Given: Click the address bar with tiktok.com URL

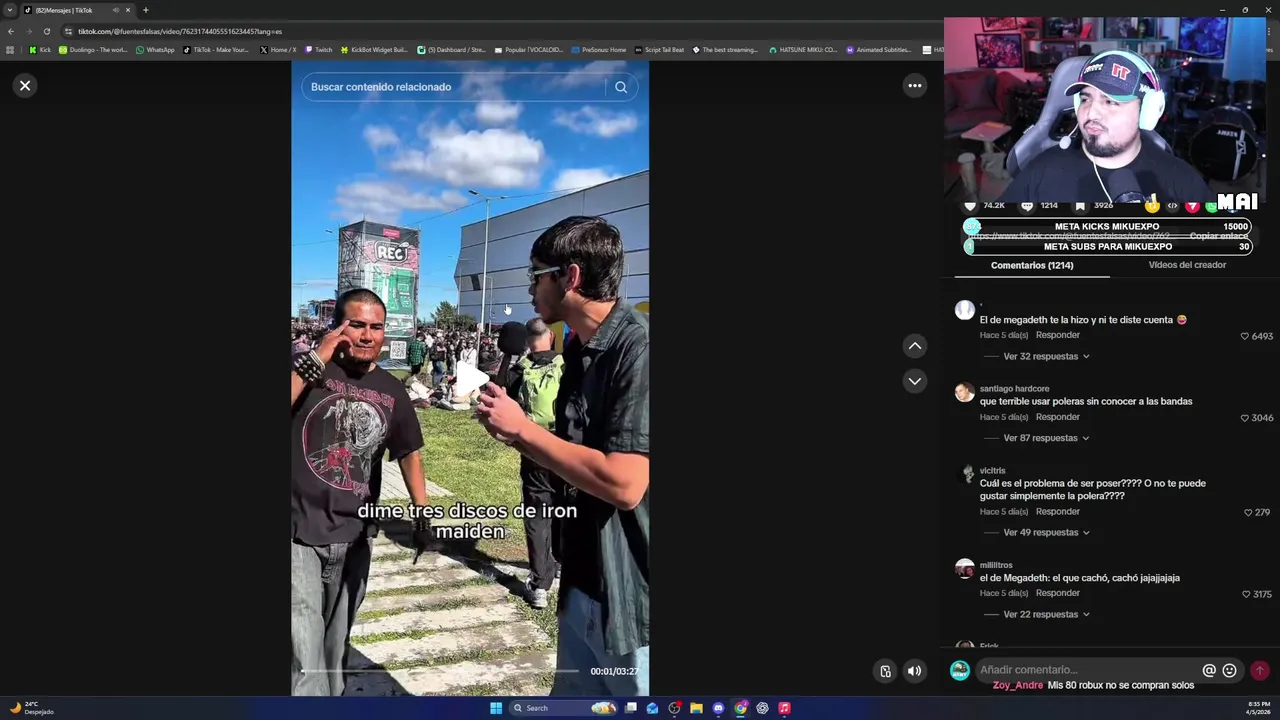Looking at the screenshot, I should 500,31.
